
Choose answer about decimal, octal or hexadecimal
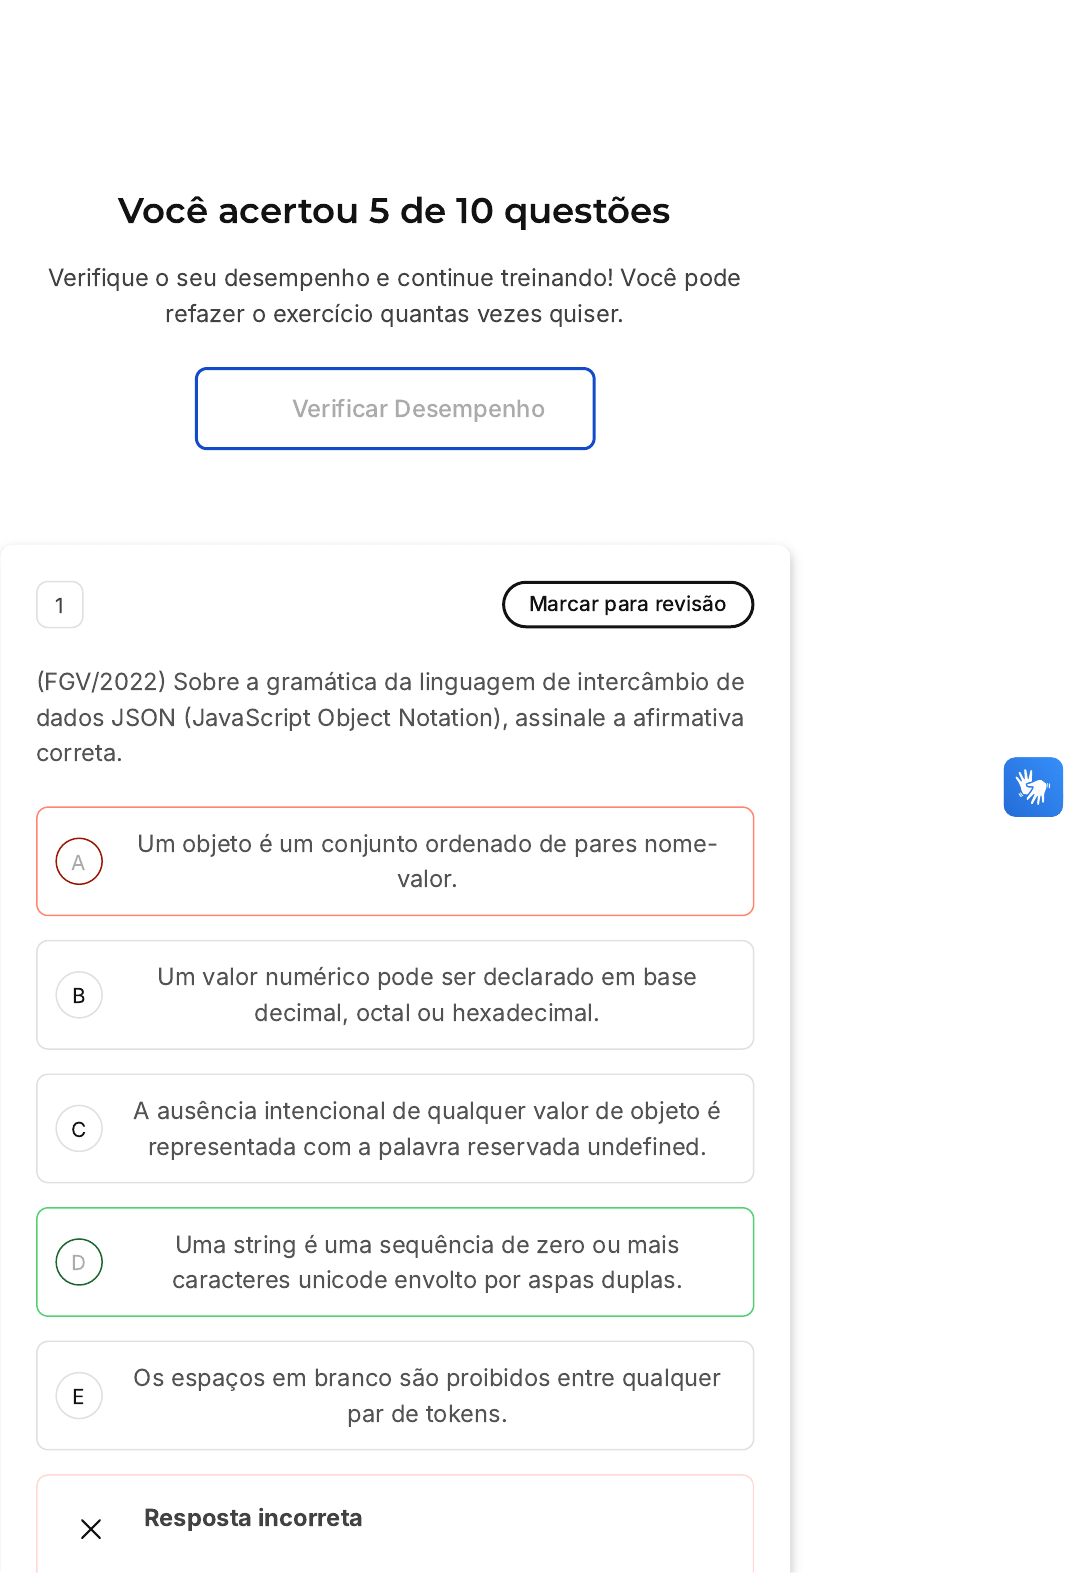[427, 995]
